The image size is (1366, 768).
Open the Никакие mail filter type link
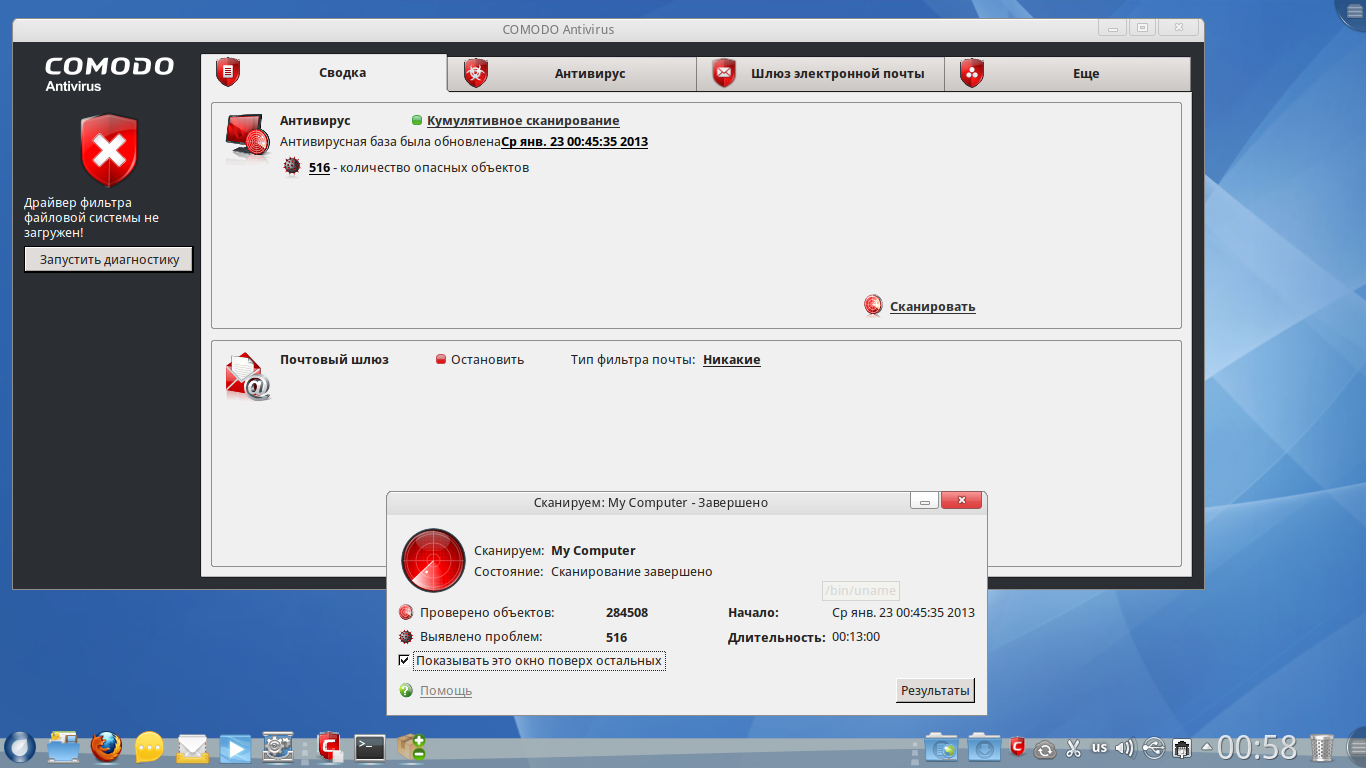[731, 360]
